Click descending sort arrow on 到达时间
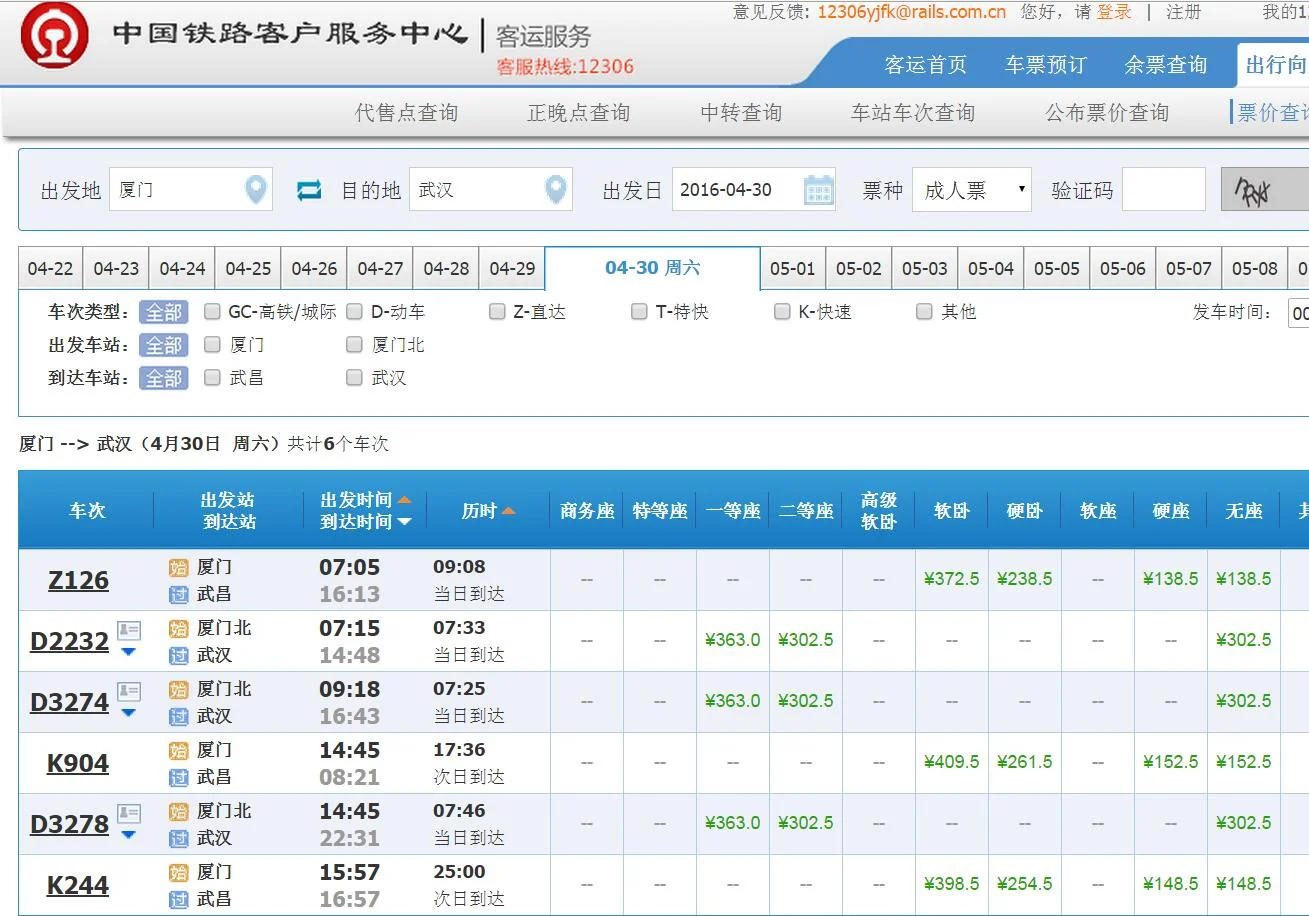 (404, 522)
